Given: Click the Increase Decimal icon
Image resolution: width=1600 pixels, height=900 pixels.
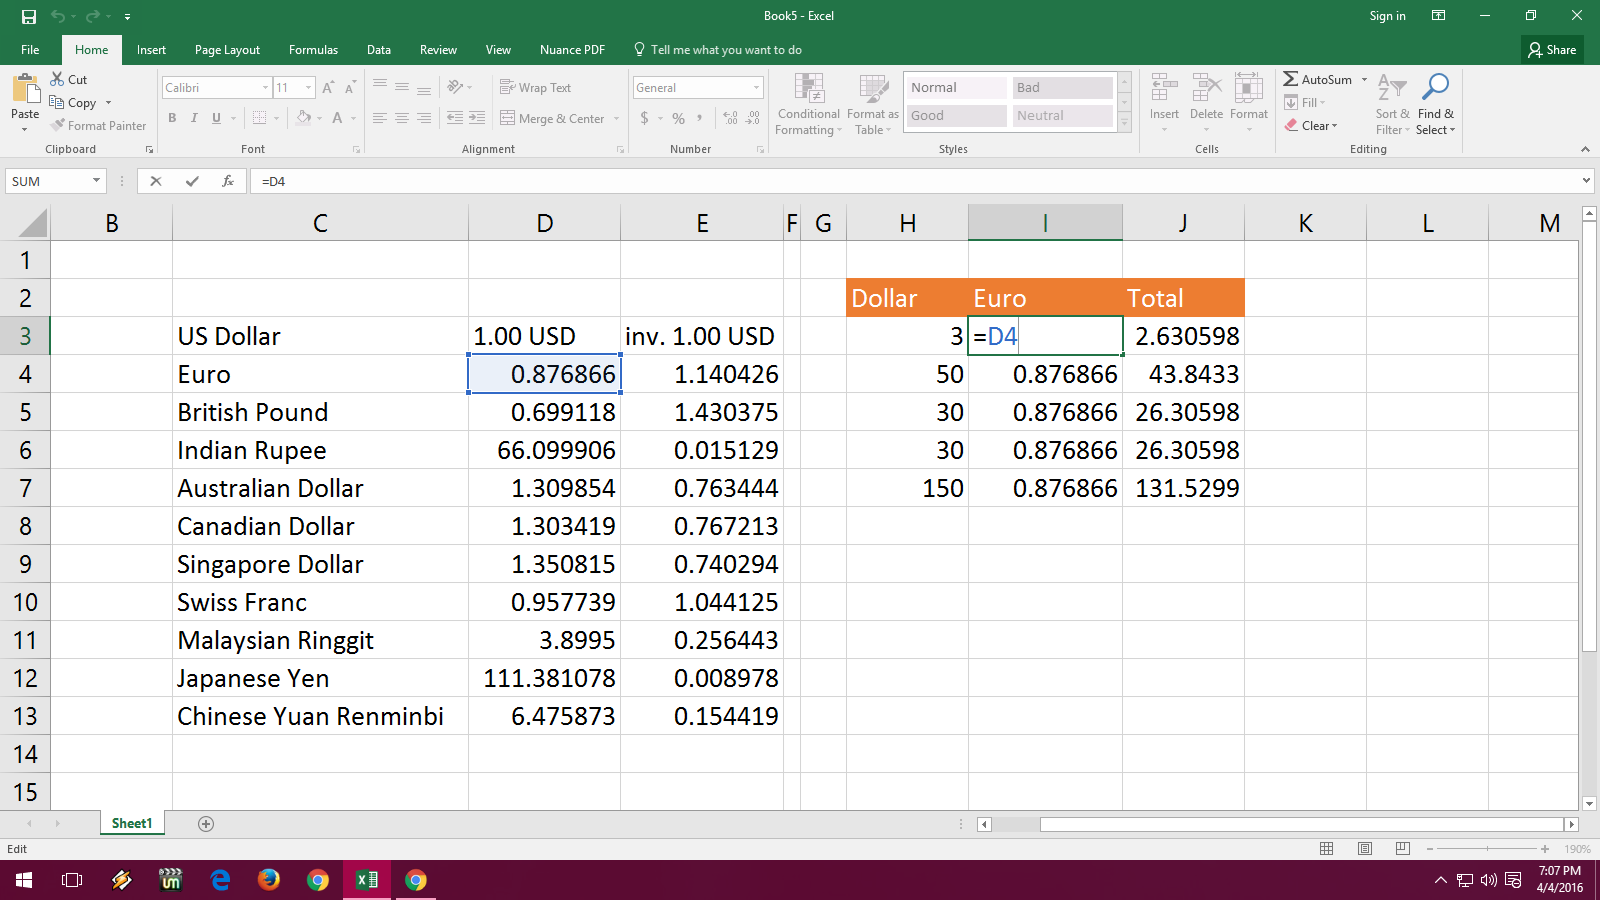Looking at the screenshot, I should [x=729, y=118].
